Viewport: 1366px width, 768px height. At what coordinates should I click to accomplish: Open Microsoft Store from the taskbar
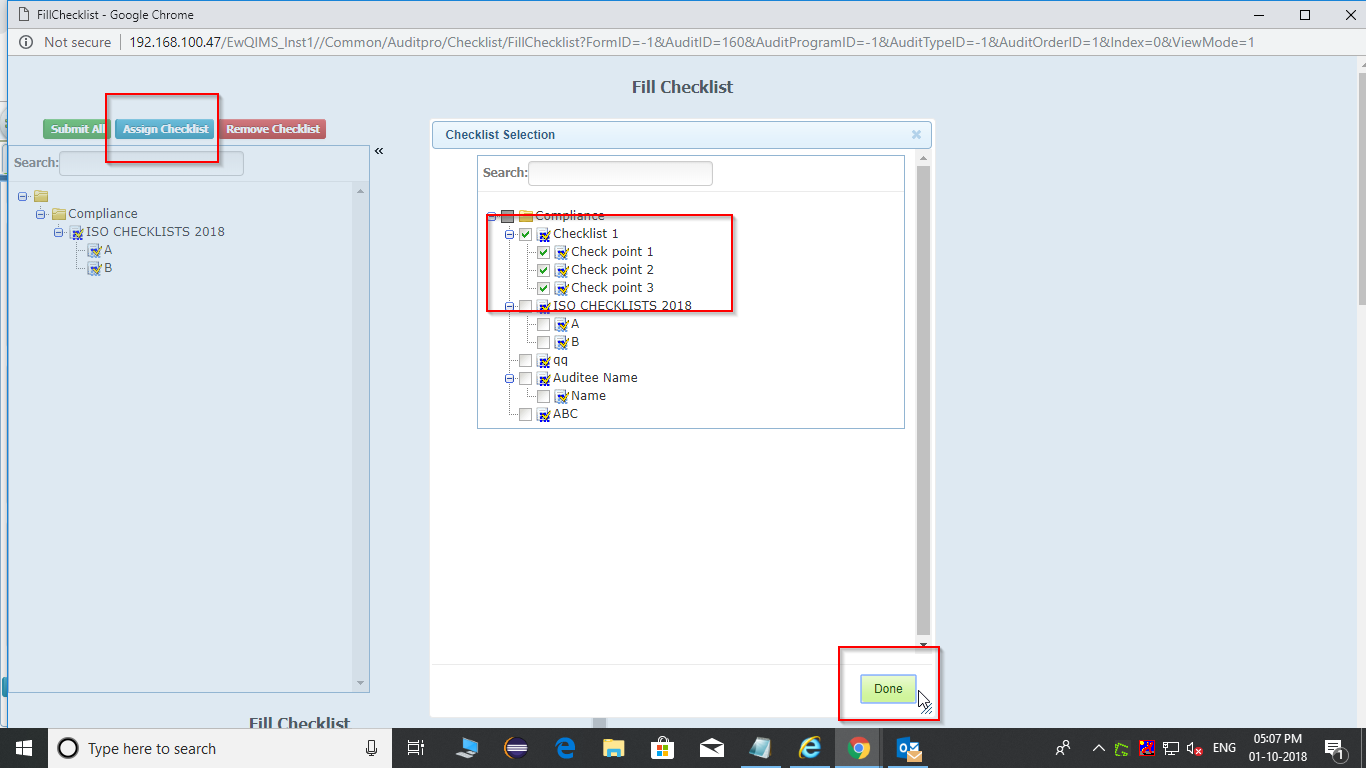pos(662,748)
